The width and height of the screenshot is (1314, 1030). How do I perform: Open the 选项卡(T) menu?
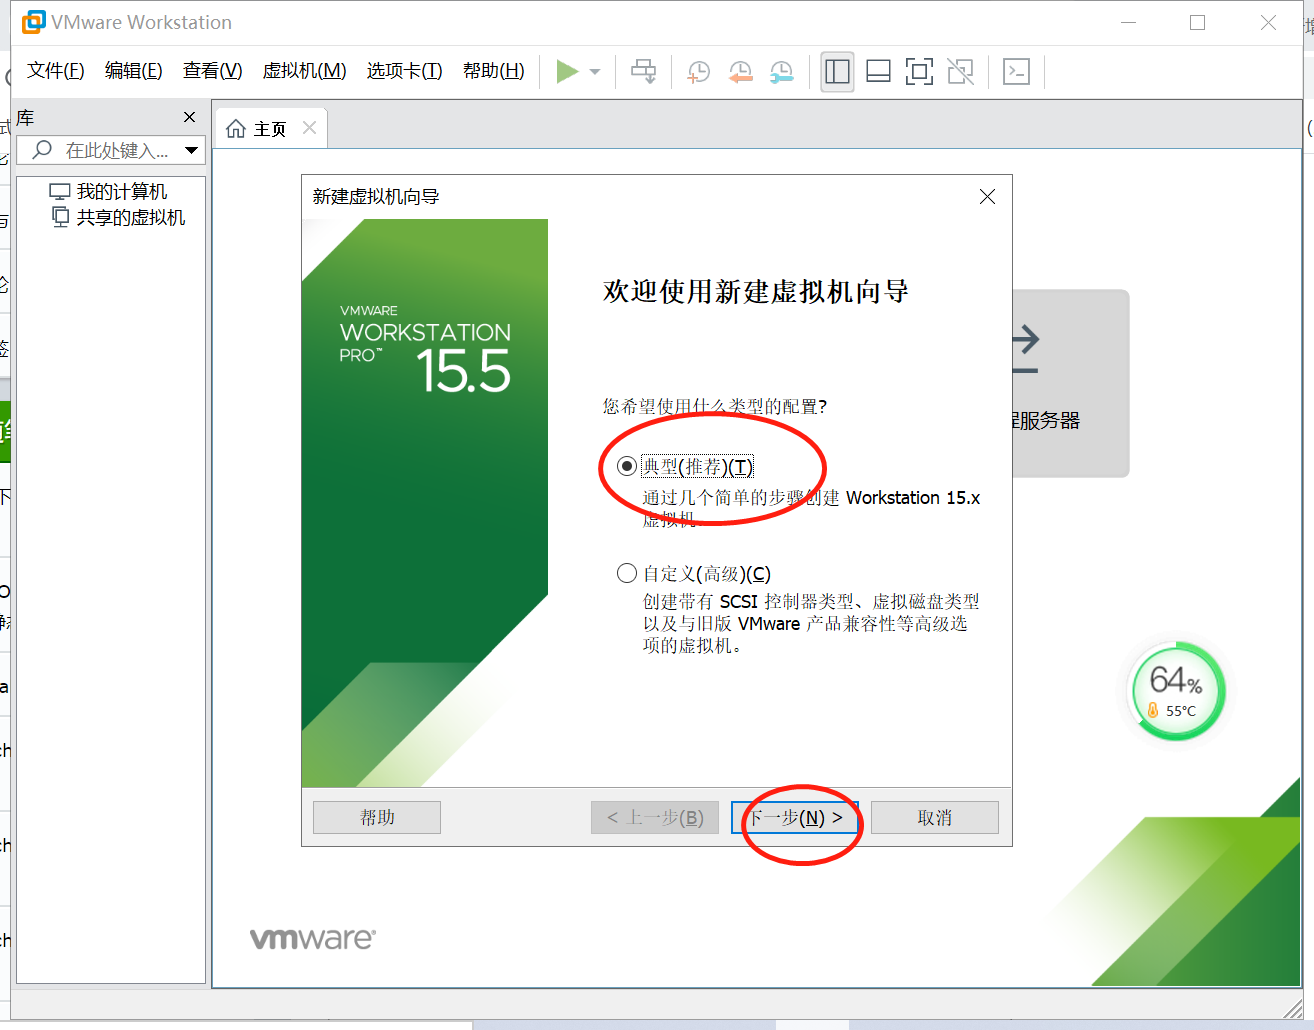404,71
